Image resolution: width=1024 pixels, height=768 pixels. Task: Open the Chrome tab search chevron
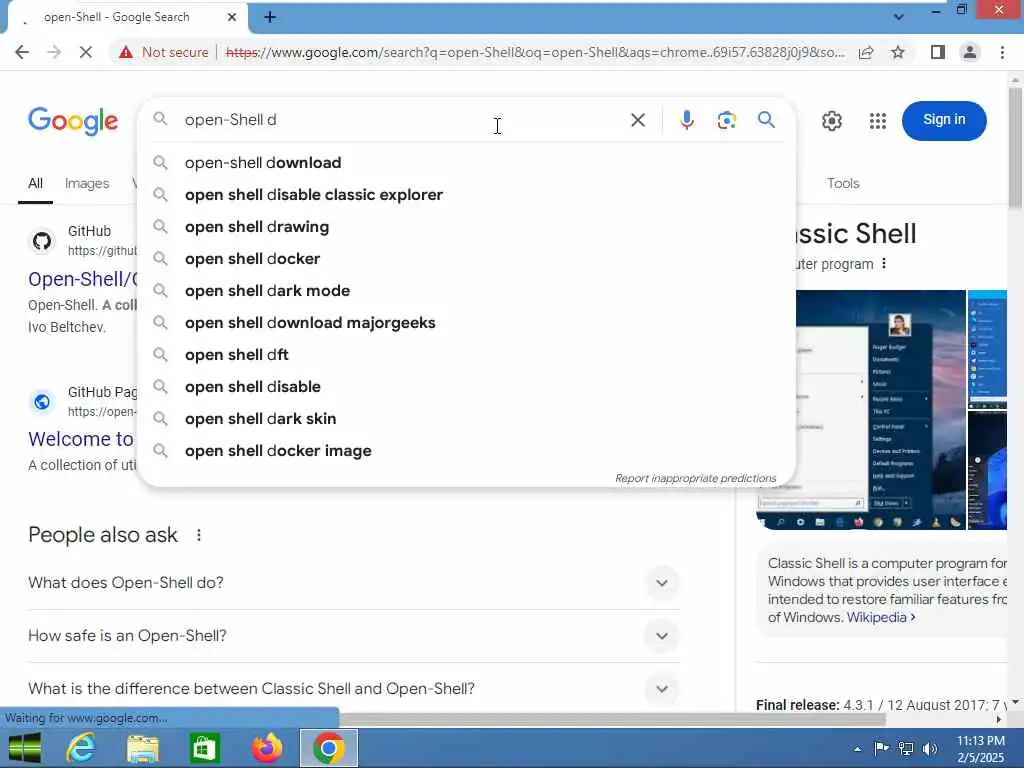tap(899, 17)
